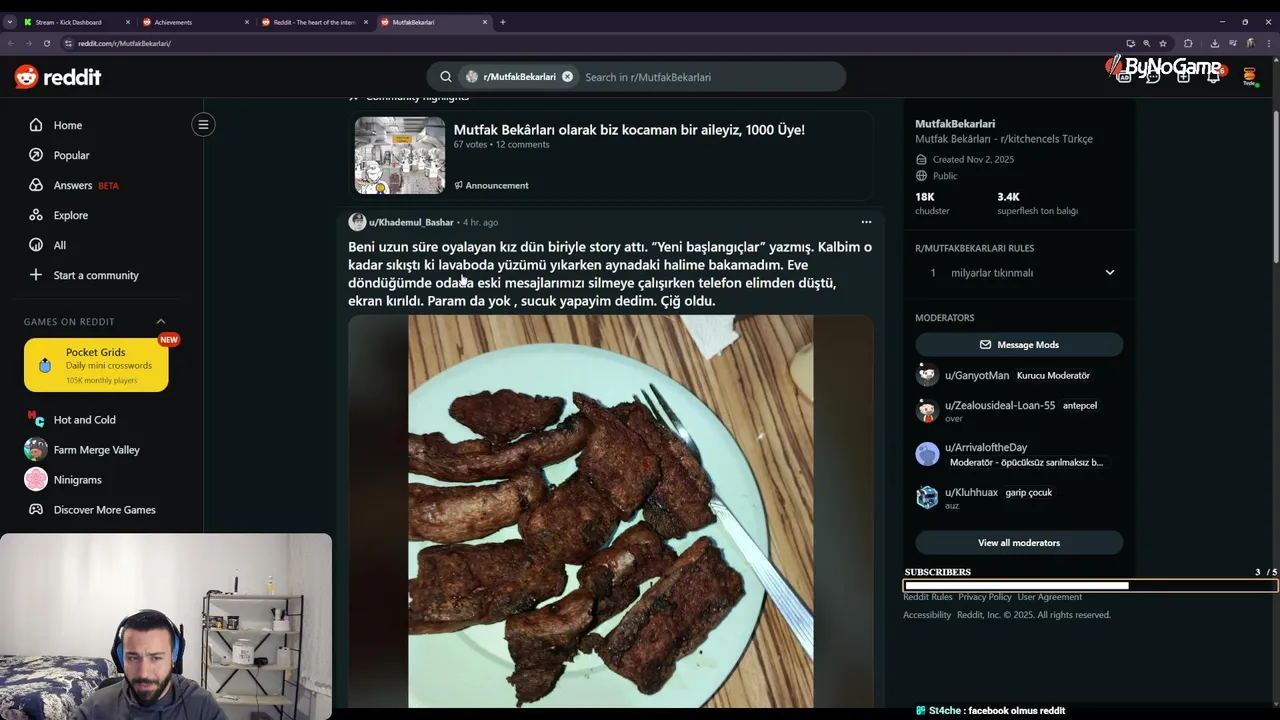This screenshot has height=720, width=1280.
Task: Open the Pocket Grids game card
Action: tap(96, 365)
